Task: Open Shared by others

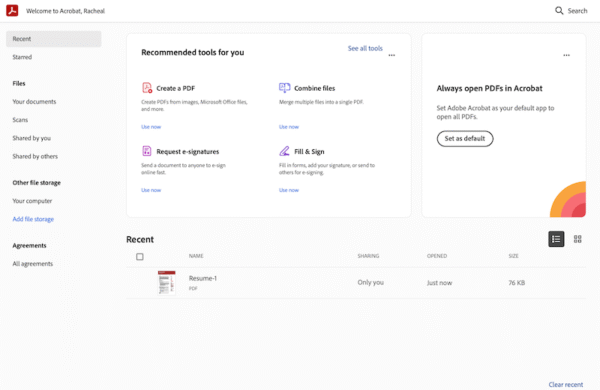Action: (x=35, y=156)
